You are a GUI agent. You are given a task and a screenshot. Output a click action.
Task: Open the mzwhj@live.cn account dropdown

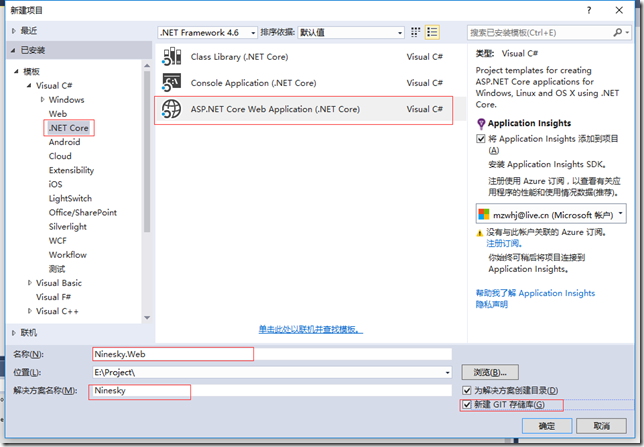[621, 213]
